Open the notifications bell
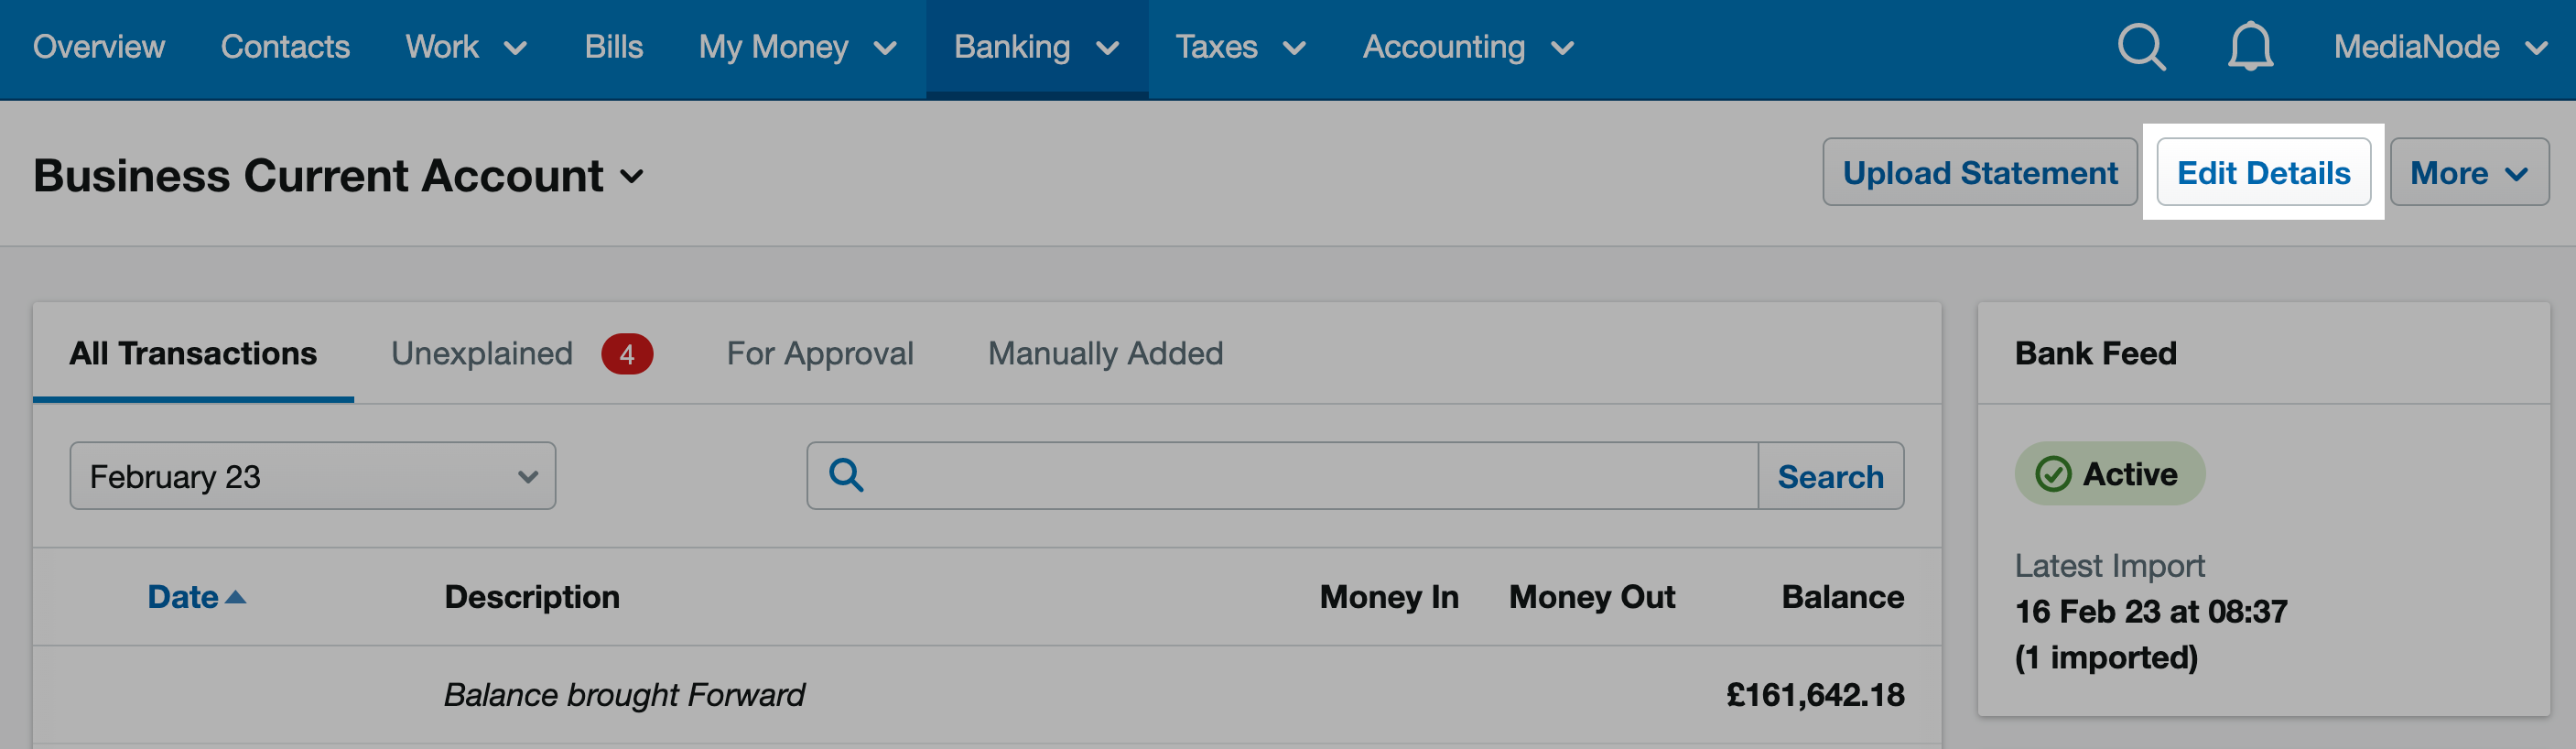 coord(2250,47)
